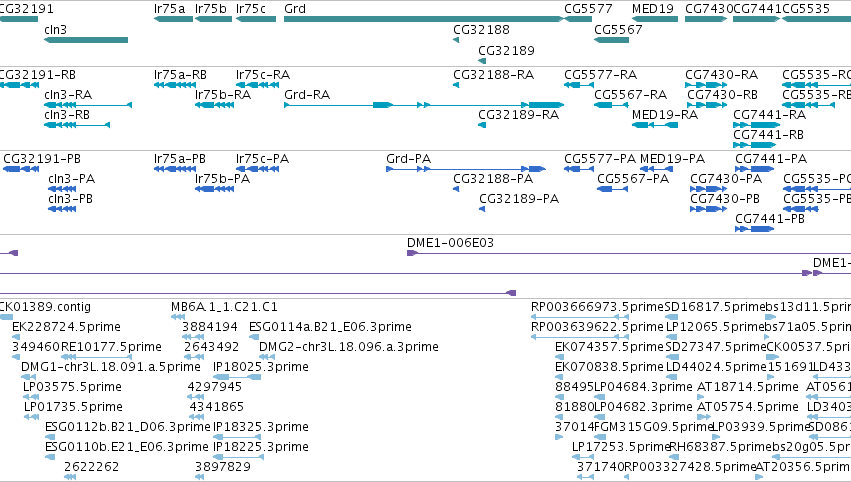Viewport: 851px width, 482px height.
Task: Click the CG32188 gene label
Action: click(481, 29)
